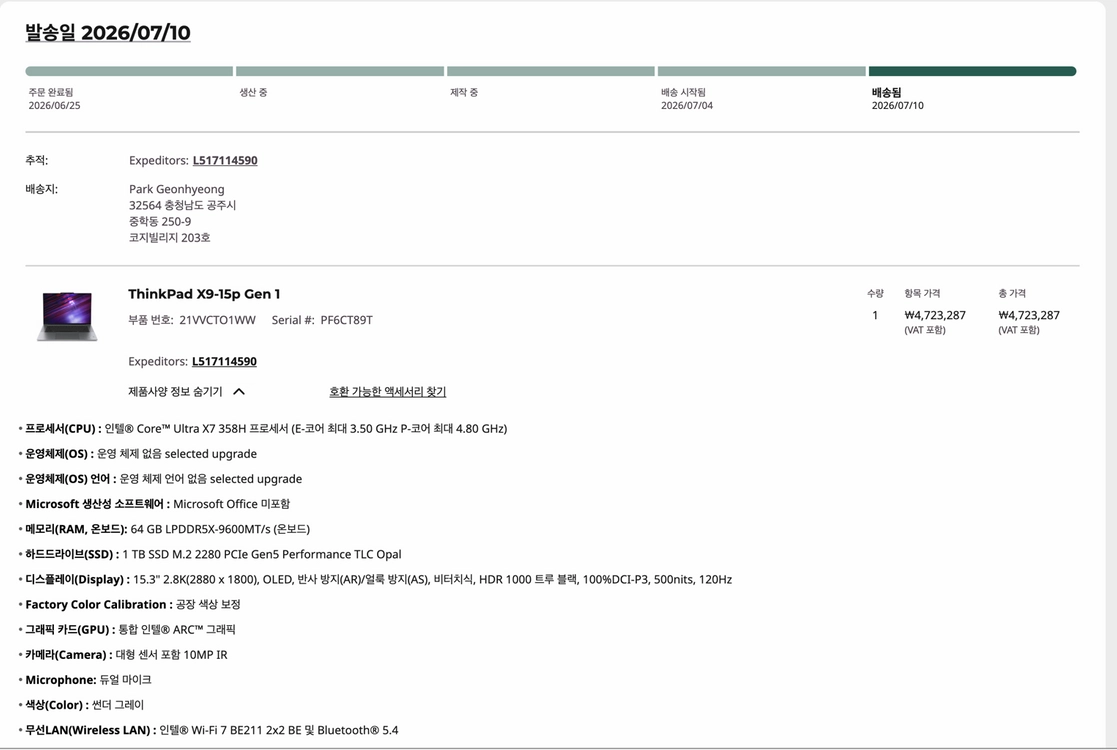The image size is (1117, 750).
Task: Click the 발송일 2026/07/10 heading
Action: pos(108,33)
